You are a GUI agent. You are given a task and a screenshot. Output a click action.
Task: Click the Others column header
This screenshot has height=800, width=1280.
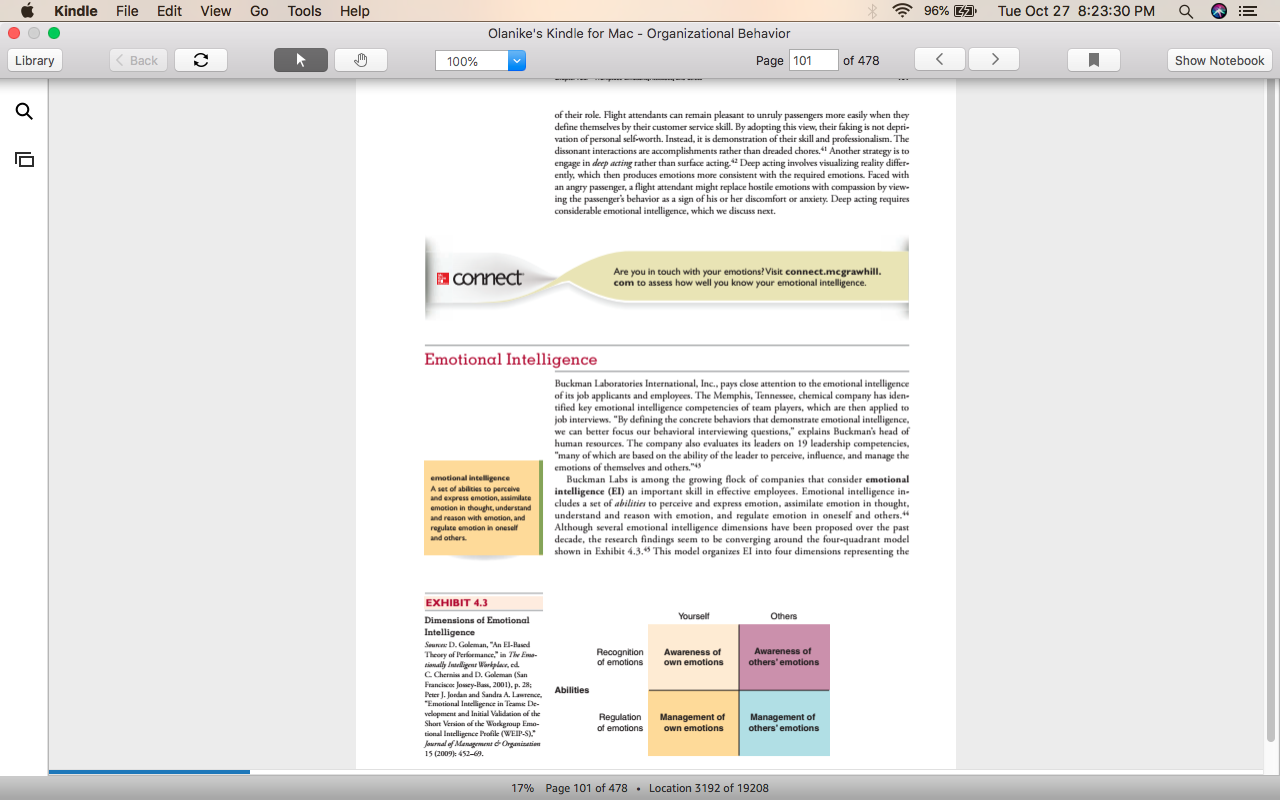click(784, 616)
